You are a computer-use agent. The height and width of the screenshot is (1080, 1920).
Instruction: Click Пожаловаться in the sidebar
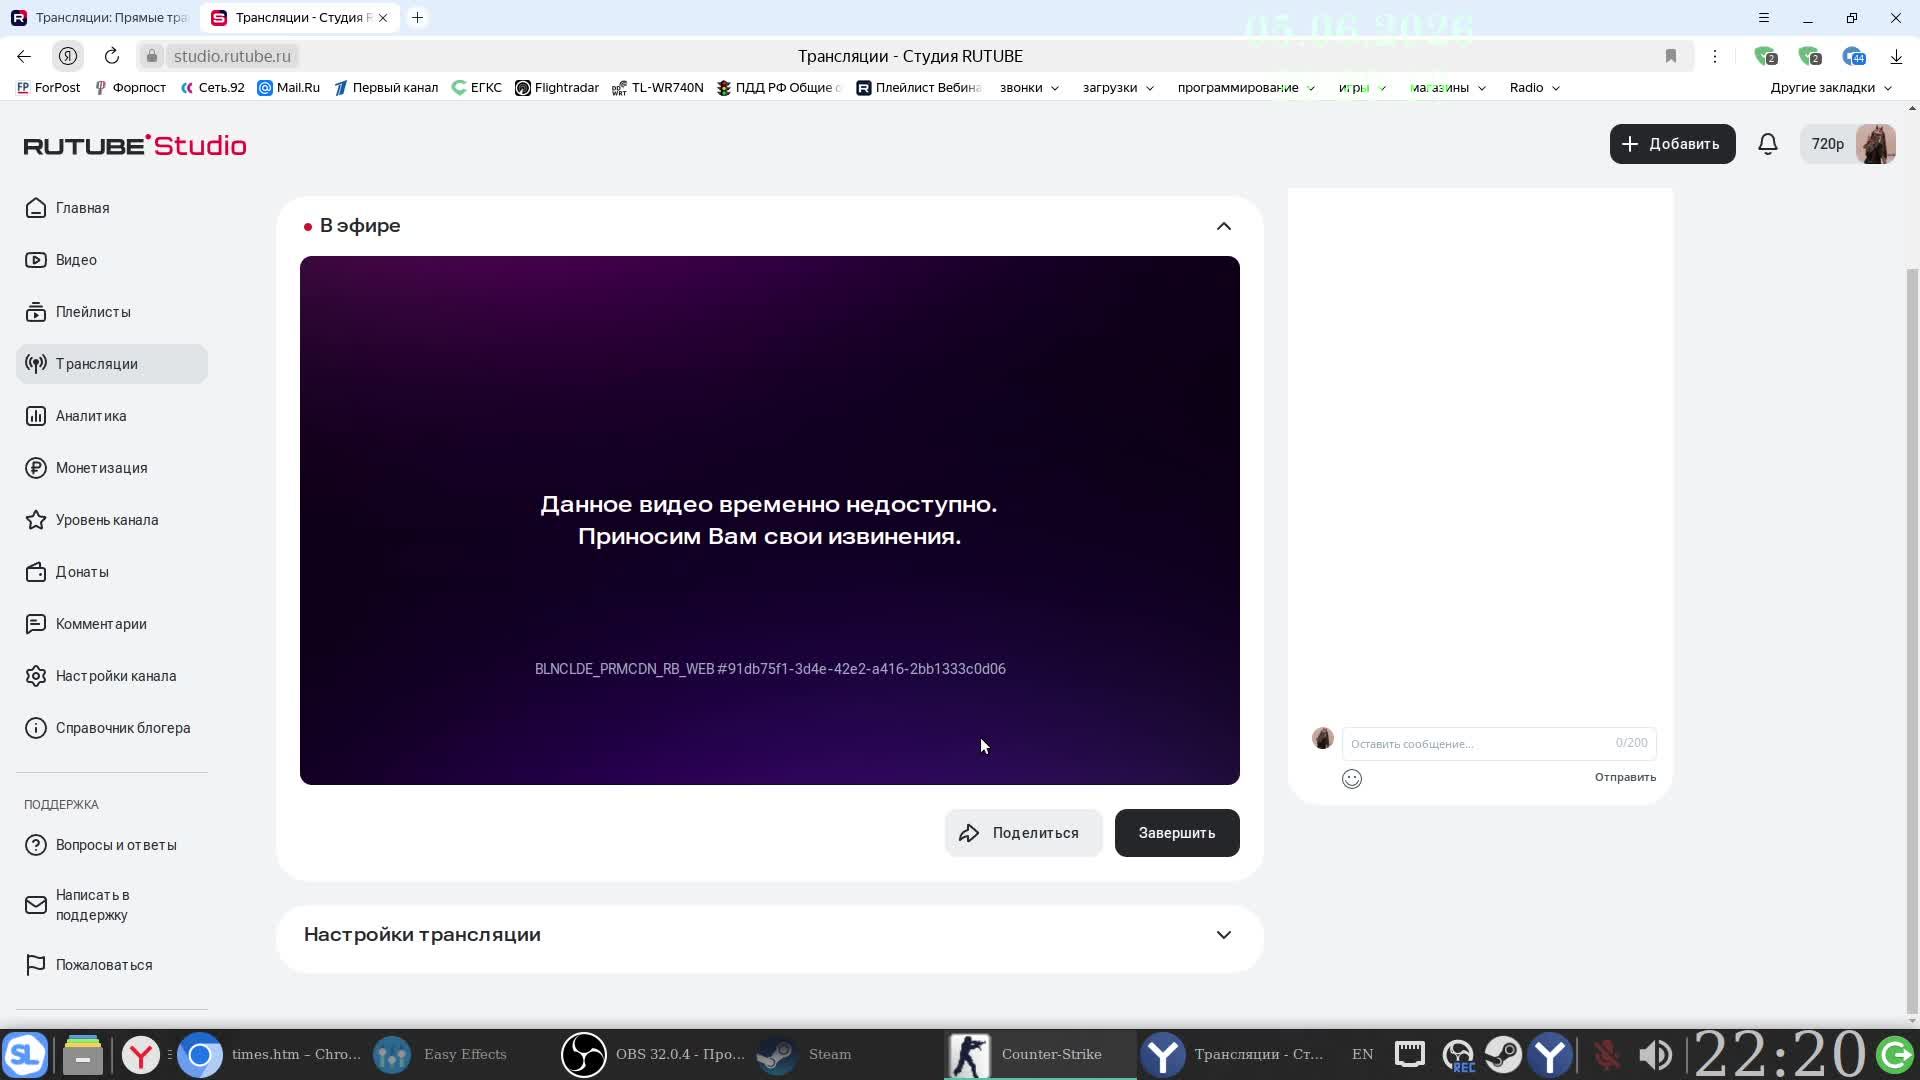pos(112,965)
